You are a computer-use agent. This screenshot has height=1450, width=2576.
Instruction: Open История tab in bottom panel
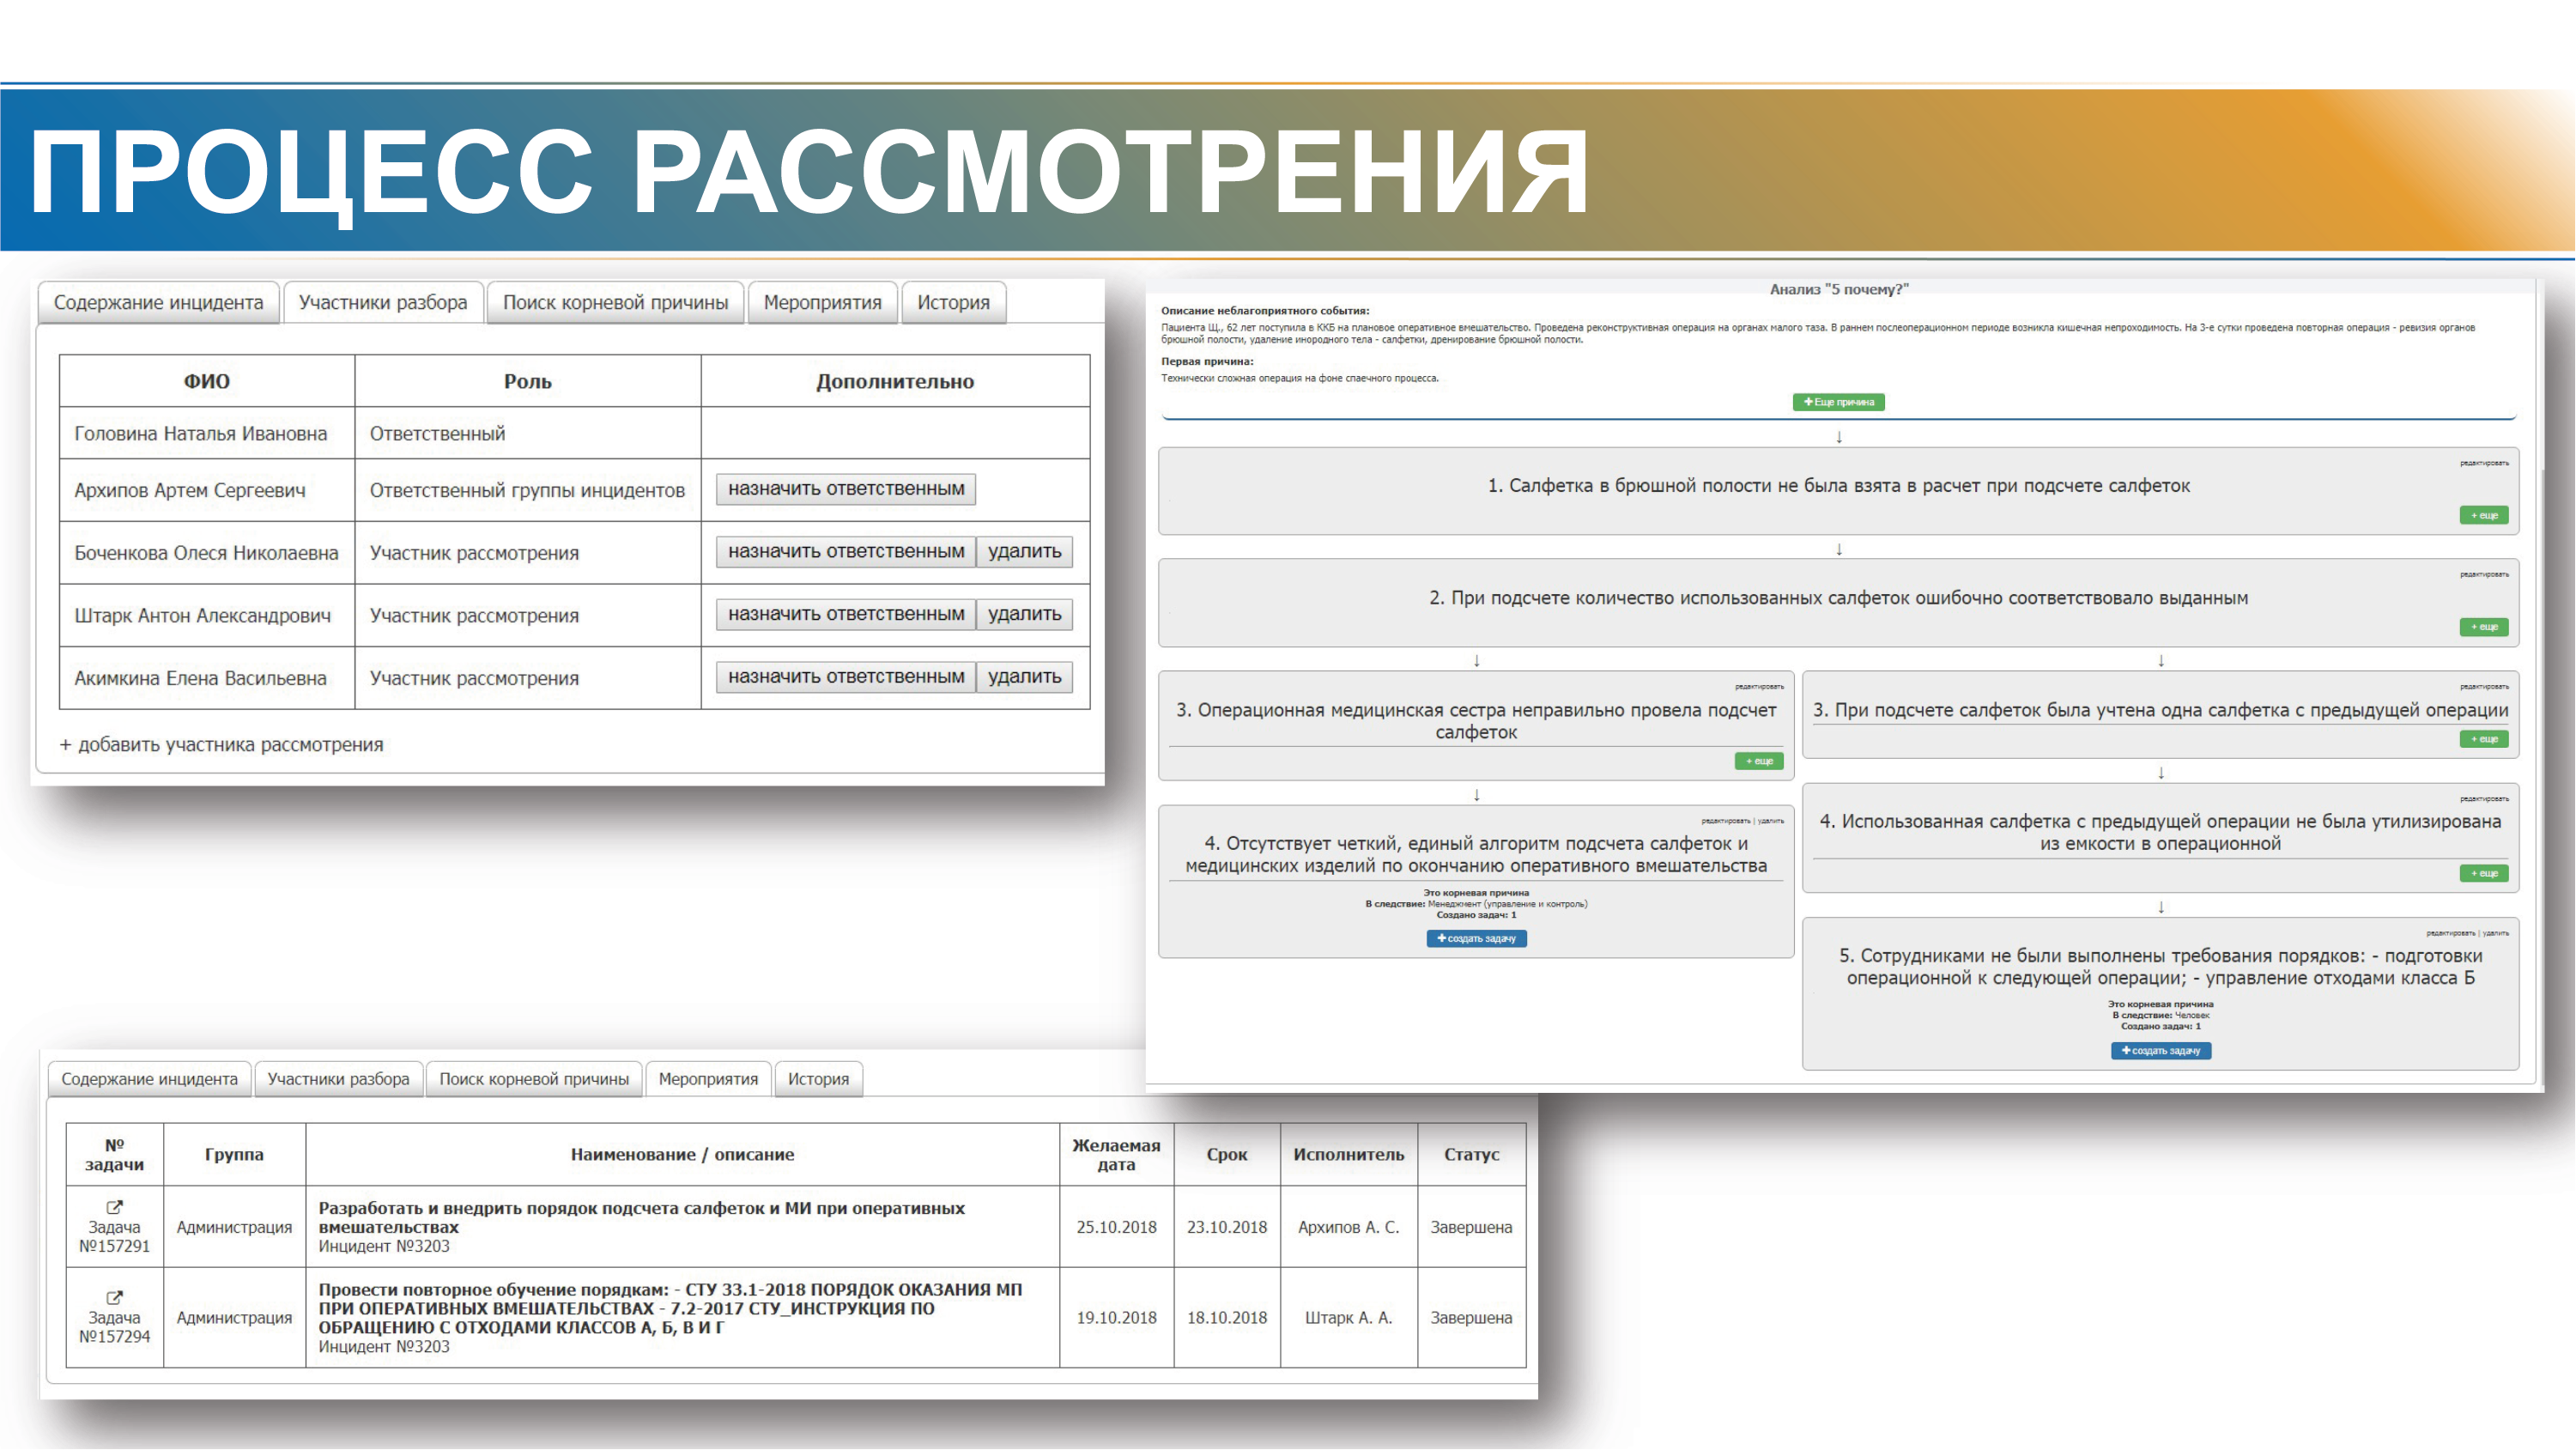[x=818, y=1079]
